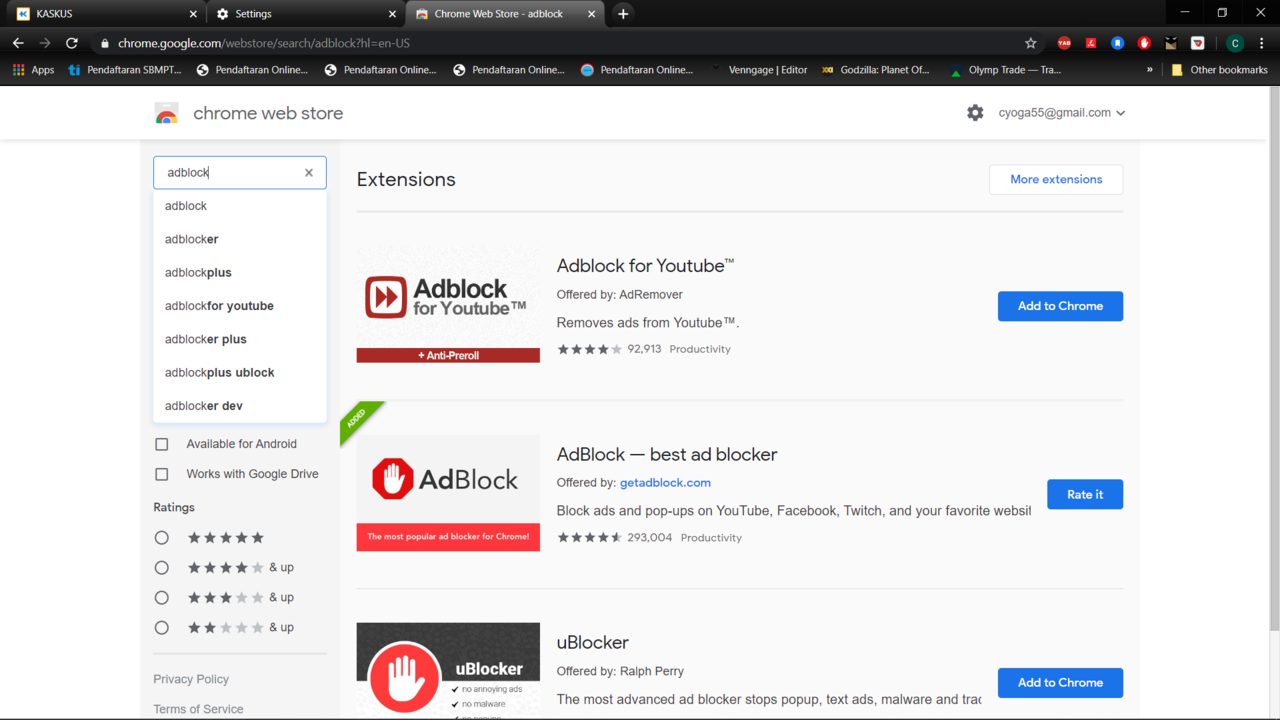Open the Adblock for Youtube title
This screenshot has height=720, width=1280.
click(646, 266)
